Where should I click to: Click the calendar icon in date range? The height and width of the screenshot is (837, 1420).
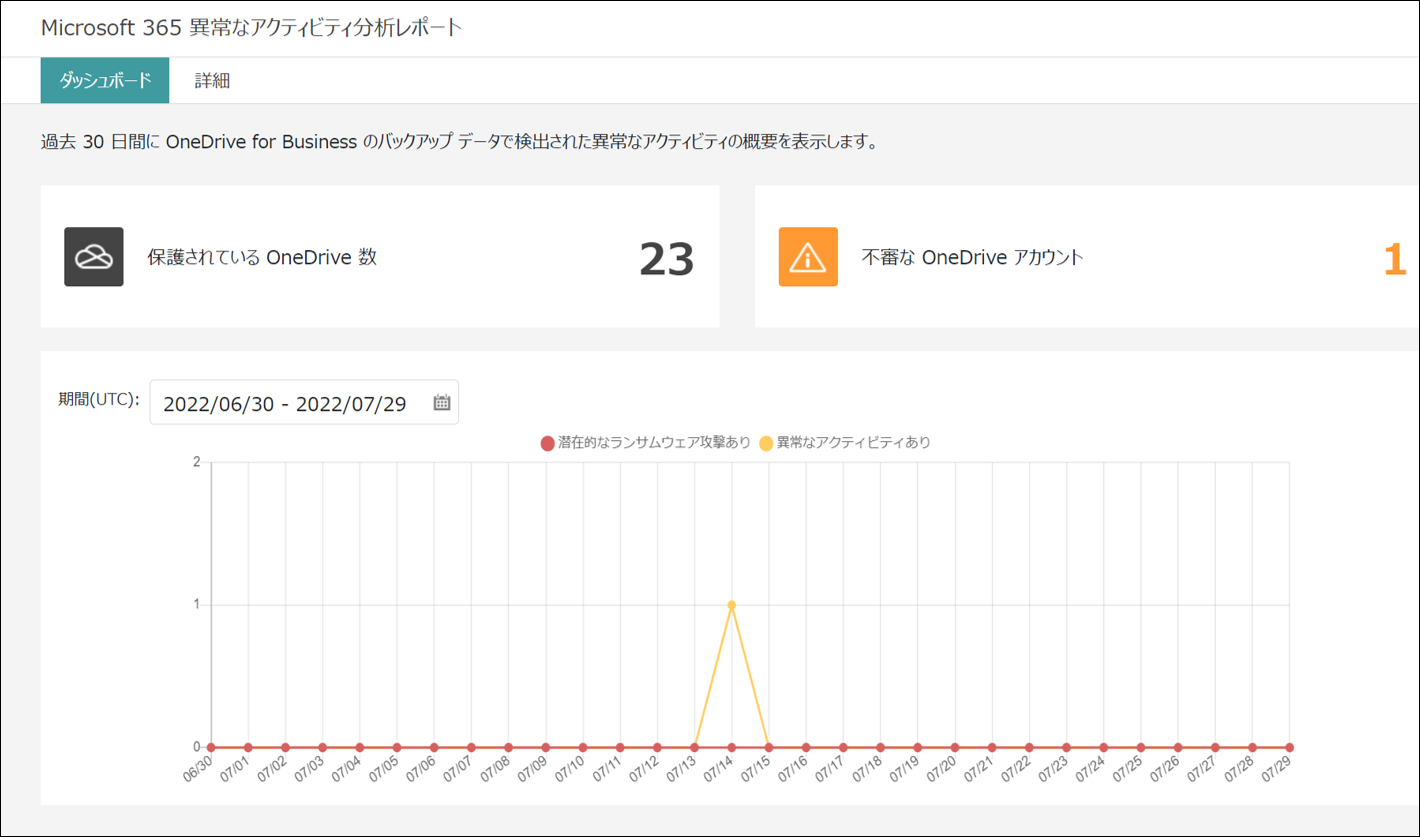pyautogui.click(x=442, y=403)
